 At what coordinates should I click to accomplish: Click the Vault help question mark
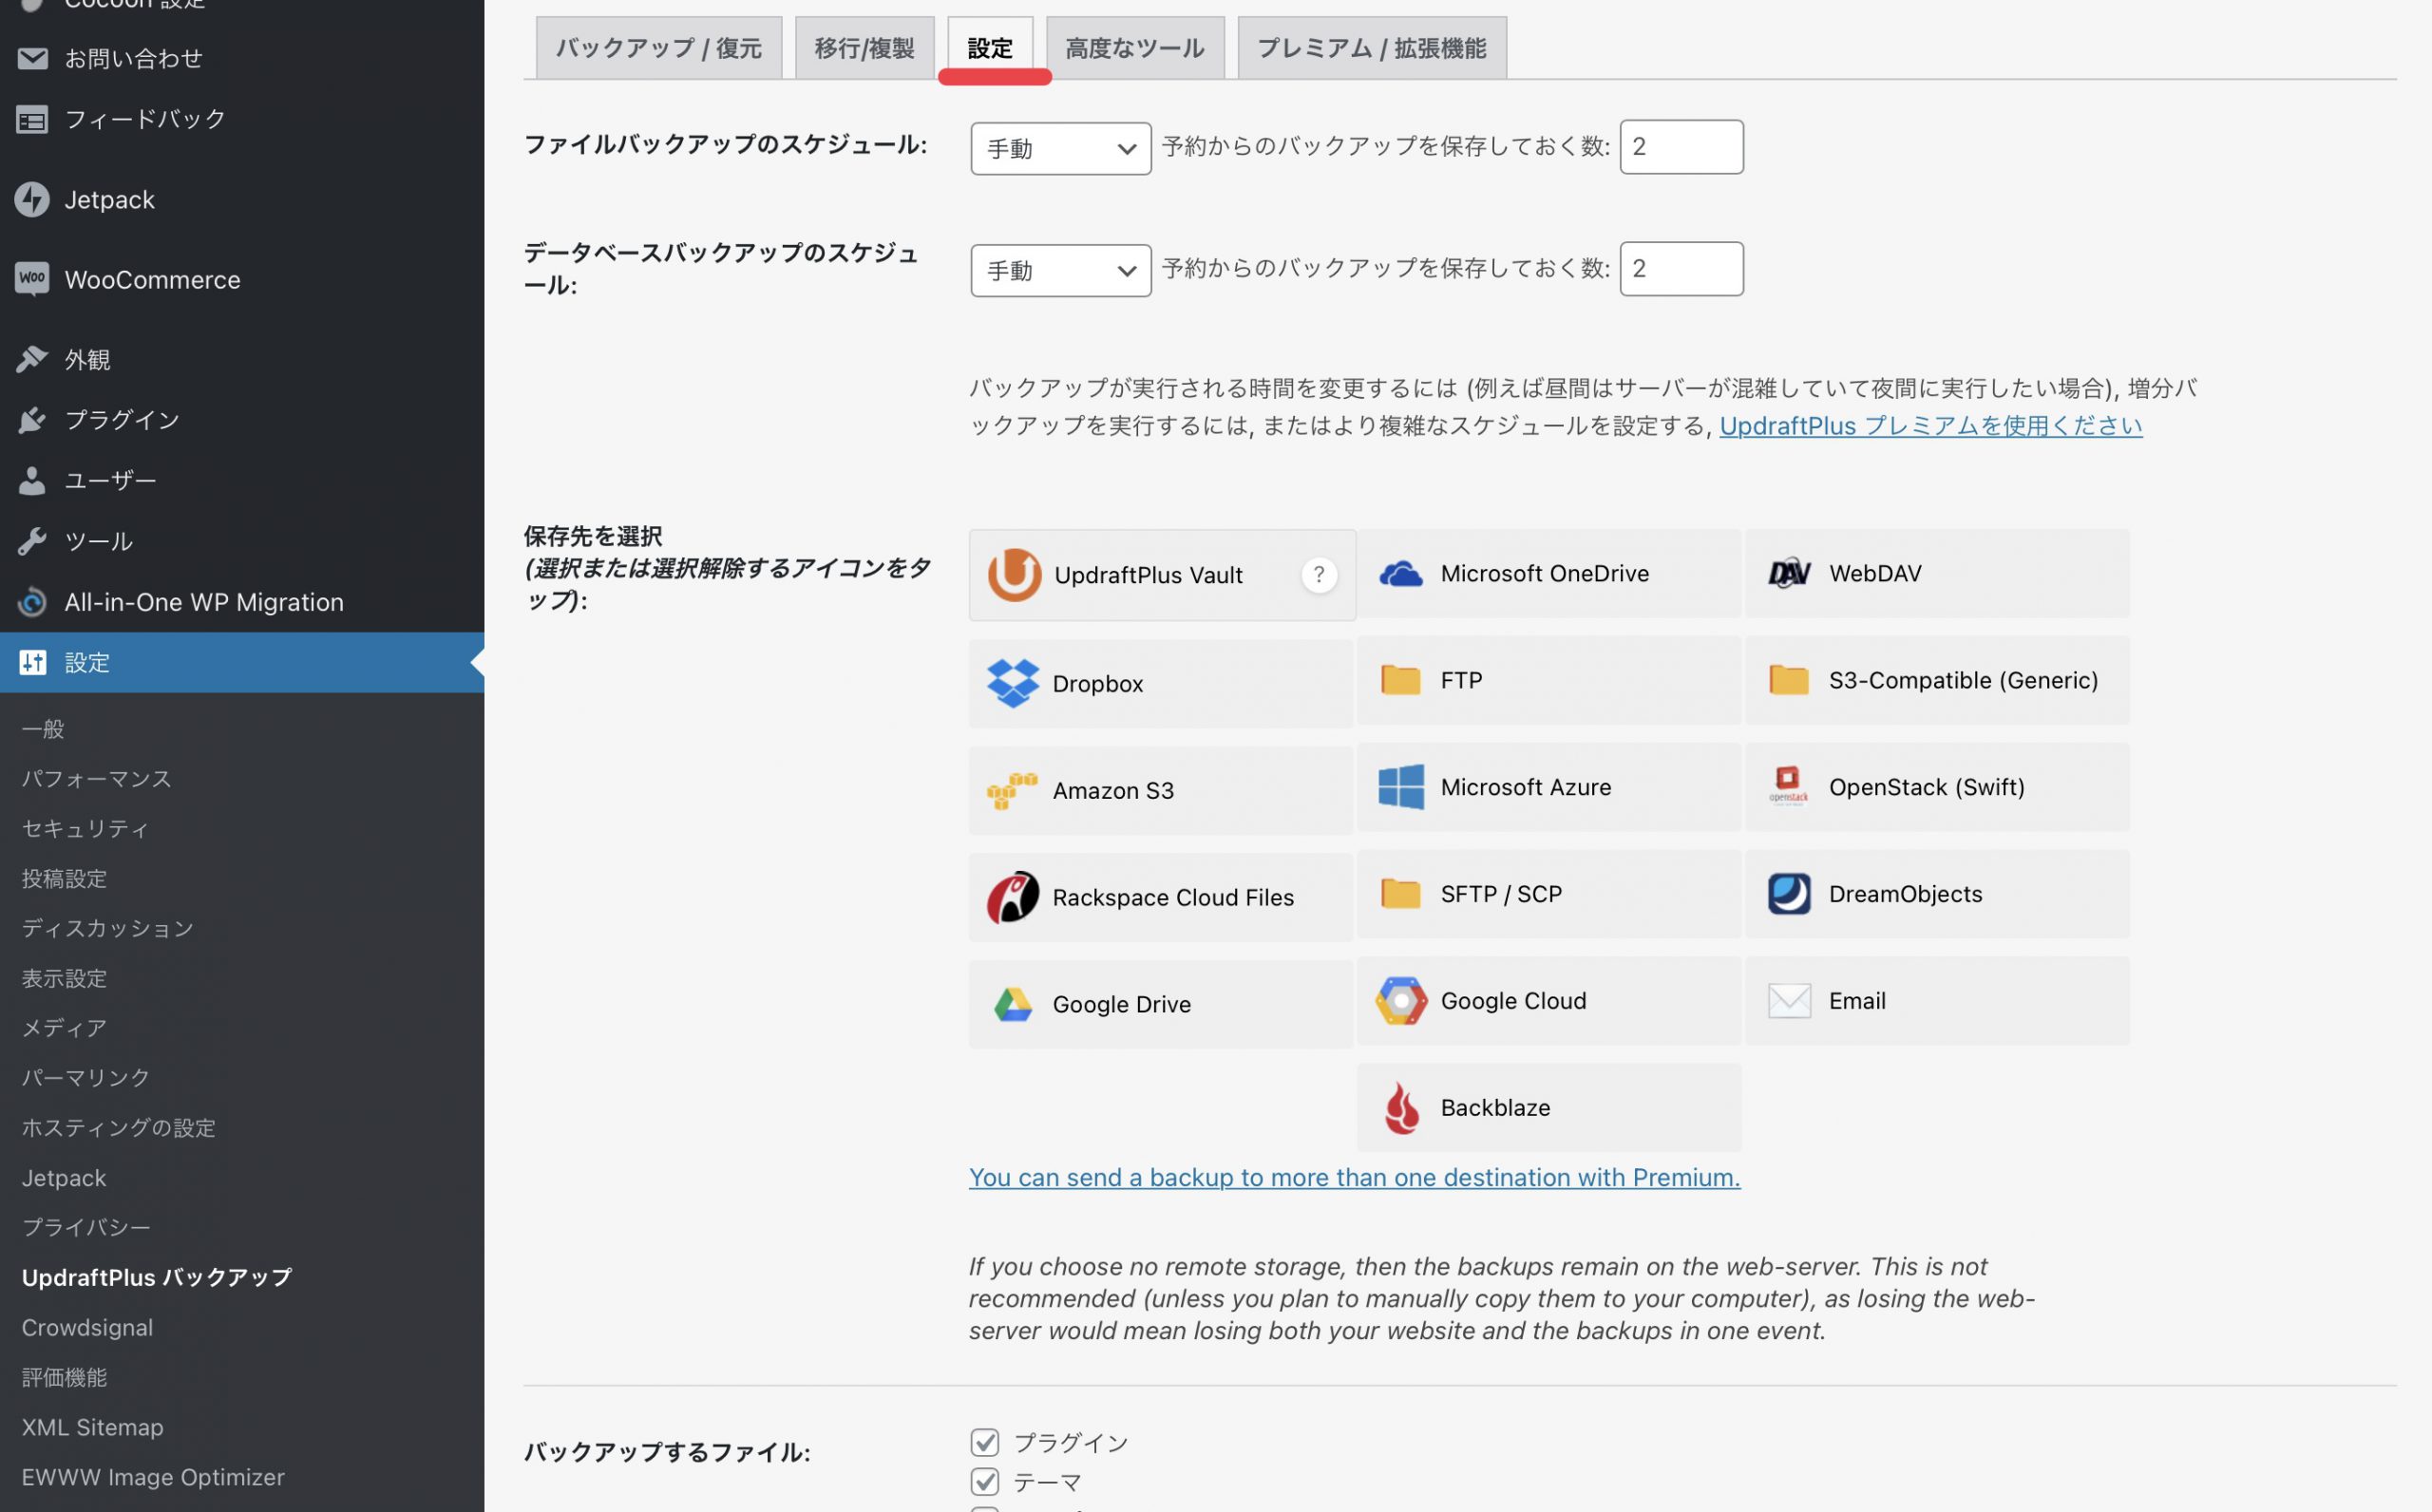pos(1319,575)
